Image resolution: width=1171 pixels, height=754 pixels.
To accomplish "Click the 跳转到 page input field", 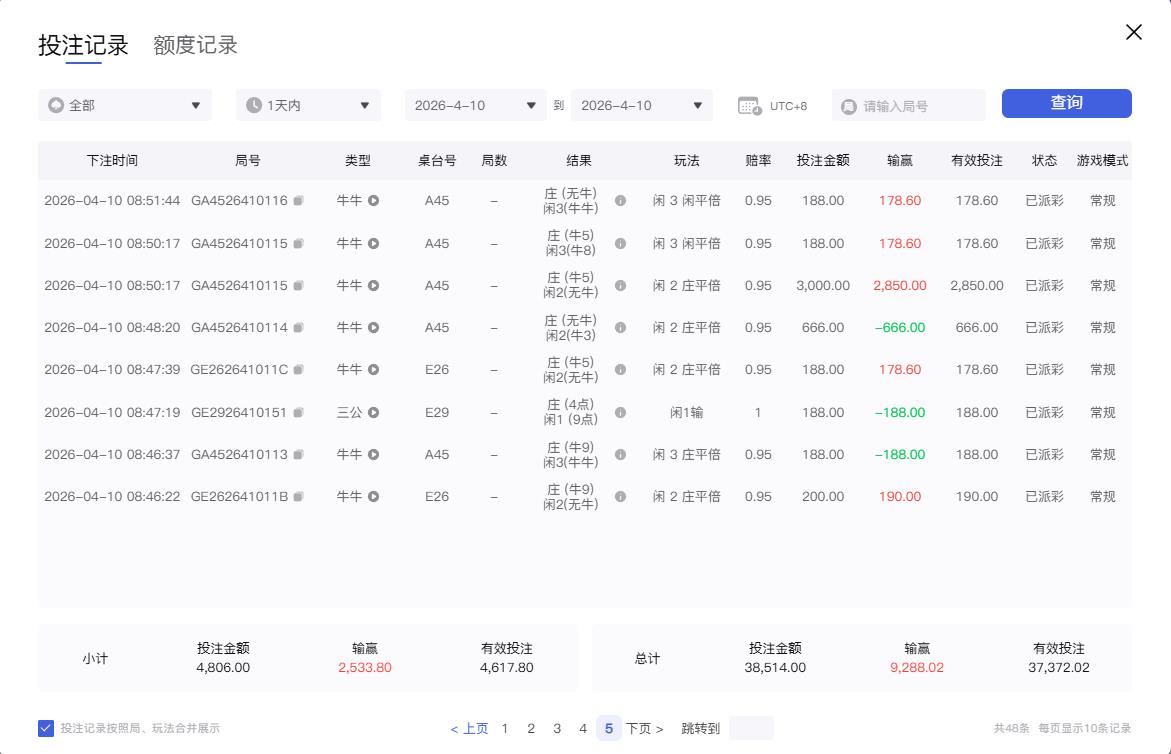I will click(x=750, y=728).
